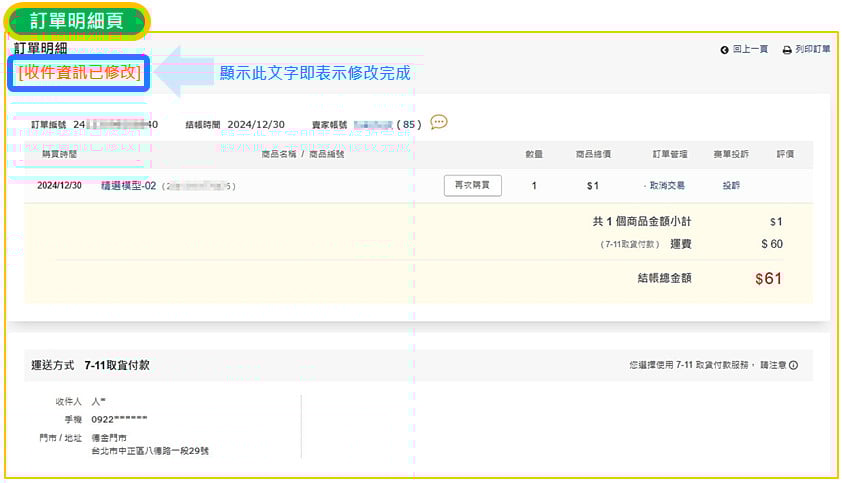
Task: Click the [收件資訊已修改] status text
Action: [79, 73]
